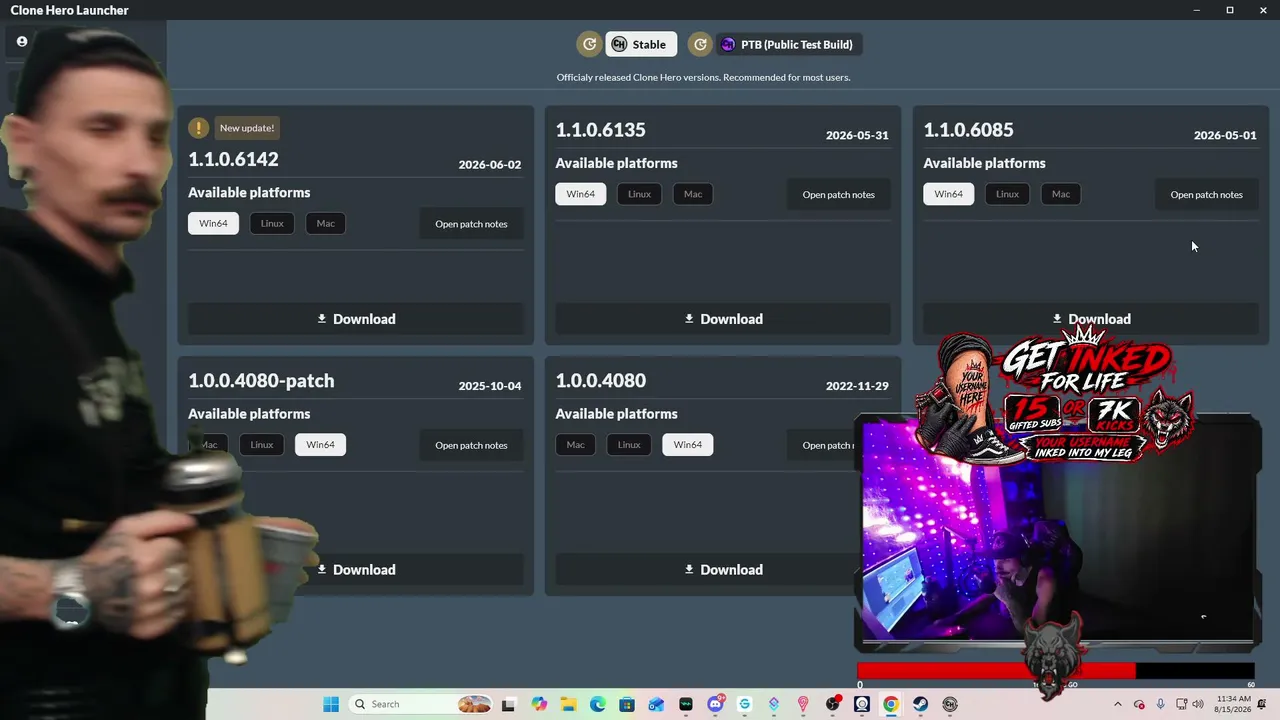This screenshot has height=720, width=1280.
Task: Switch to Google Chrome in the taskbar
Action: pyautogui.click(x=891, y=704)
